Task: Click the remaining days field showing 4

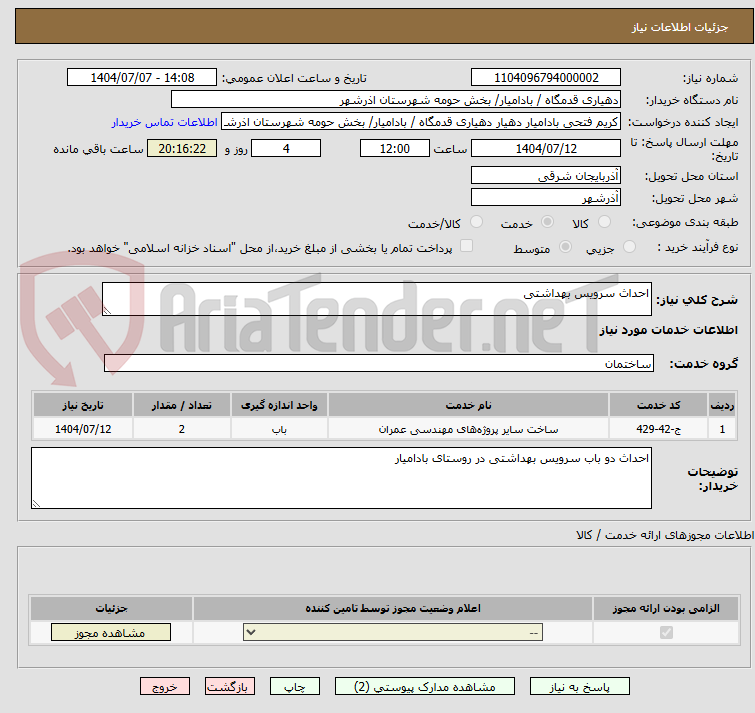Action: pos(286,148)
